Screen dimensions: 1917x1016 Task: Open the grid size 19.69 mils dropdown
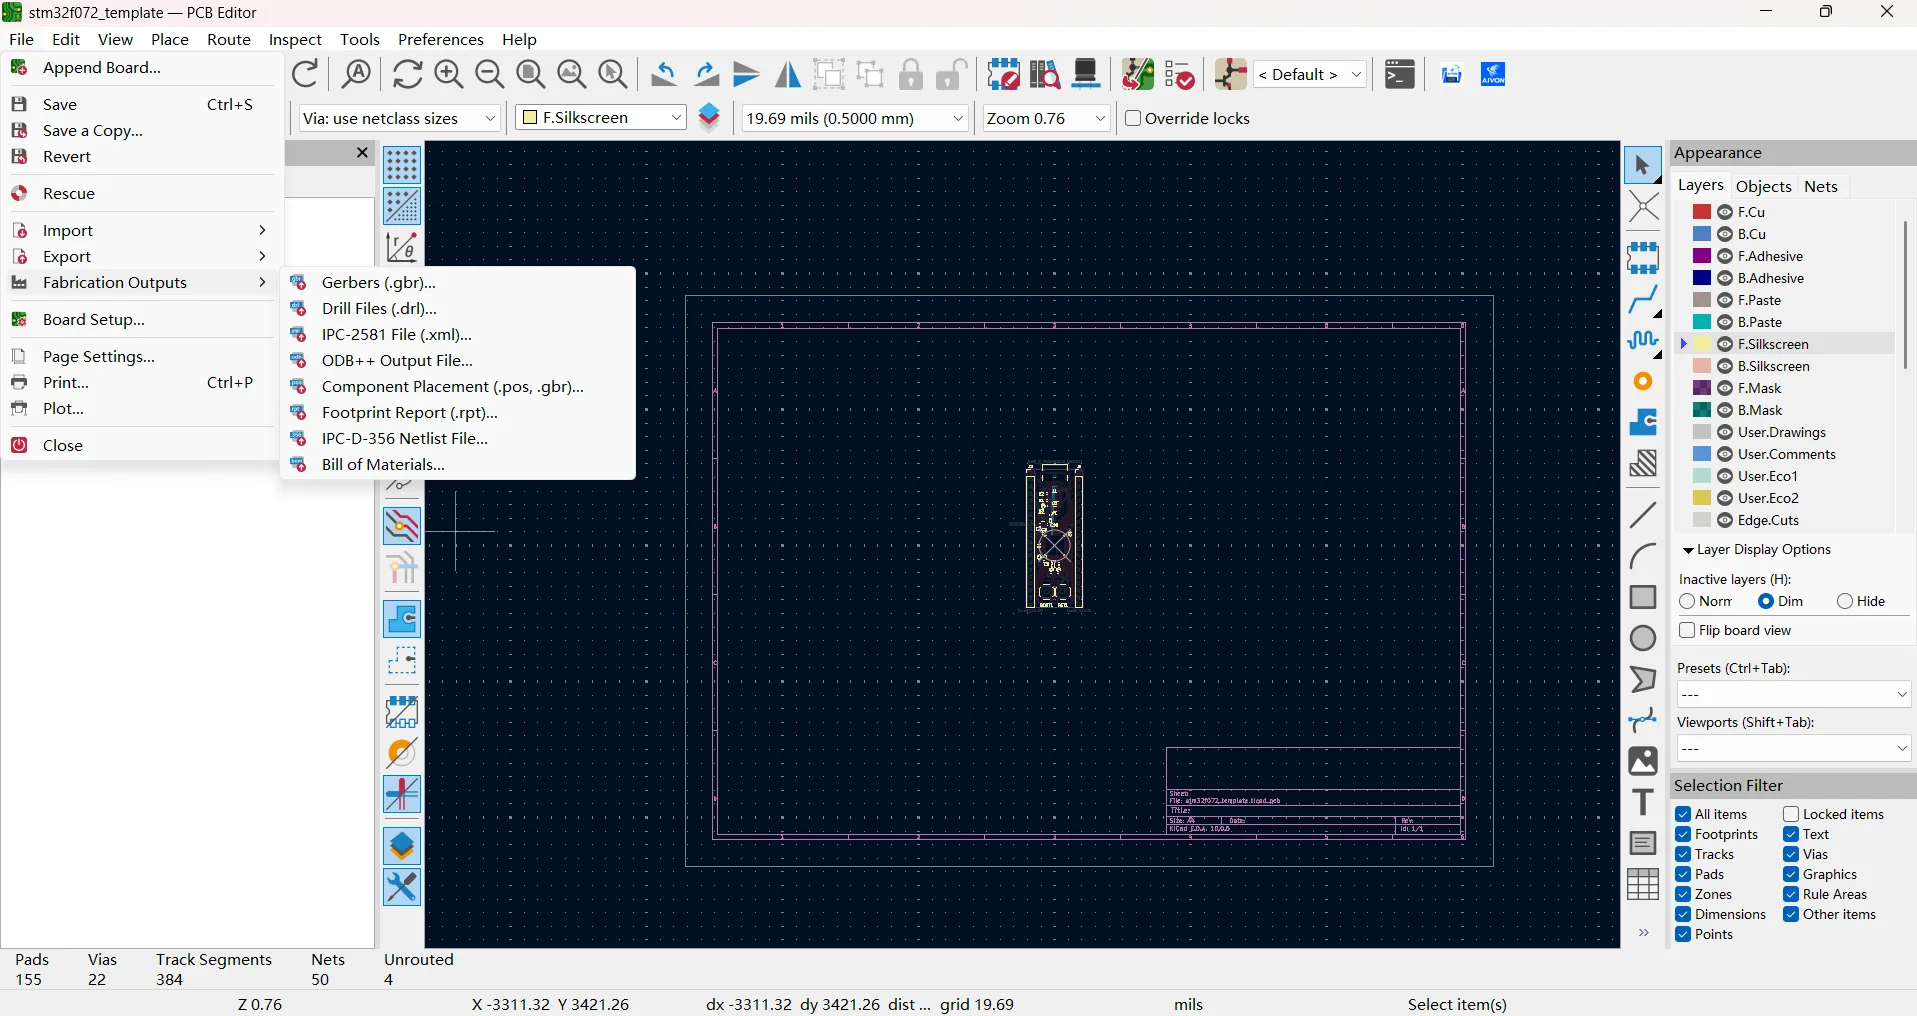tap(856, 118)
